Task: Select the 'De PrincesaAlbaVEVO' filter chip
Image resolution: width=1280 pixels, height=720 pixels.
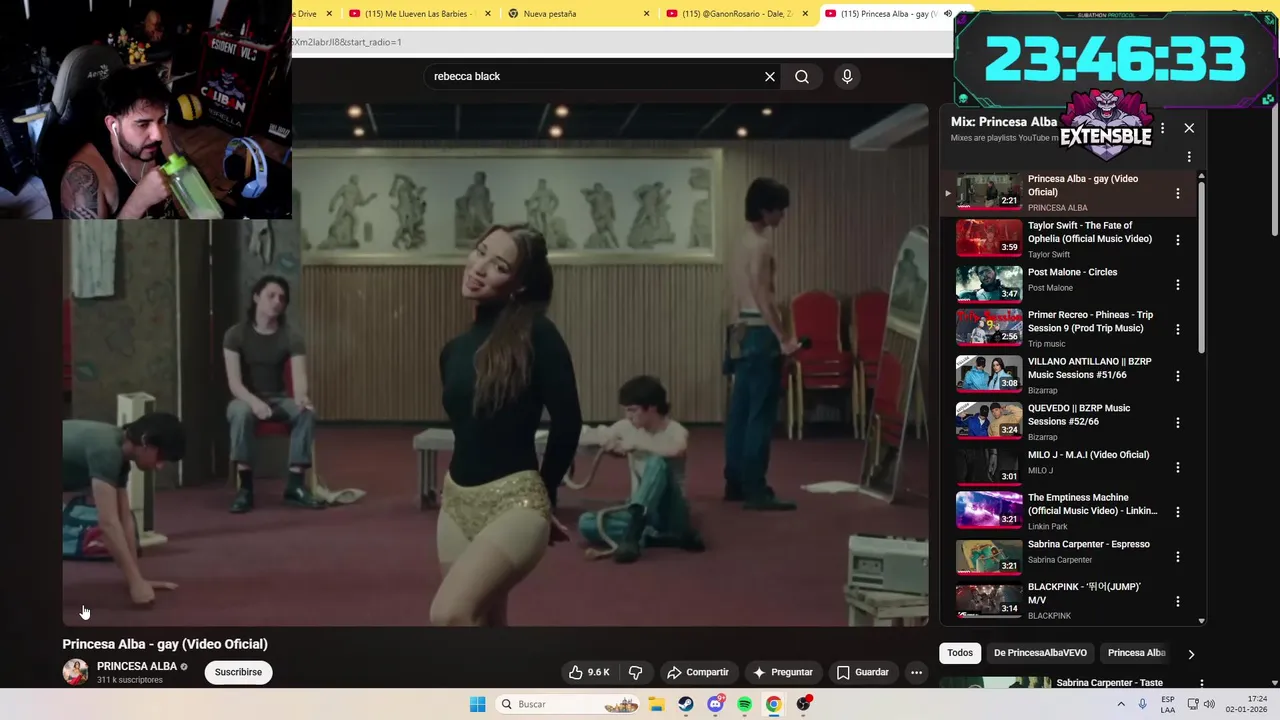Action: (x=1040, y=653)
